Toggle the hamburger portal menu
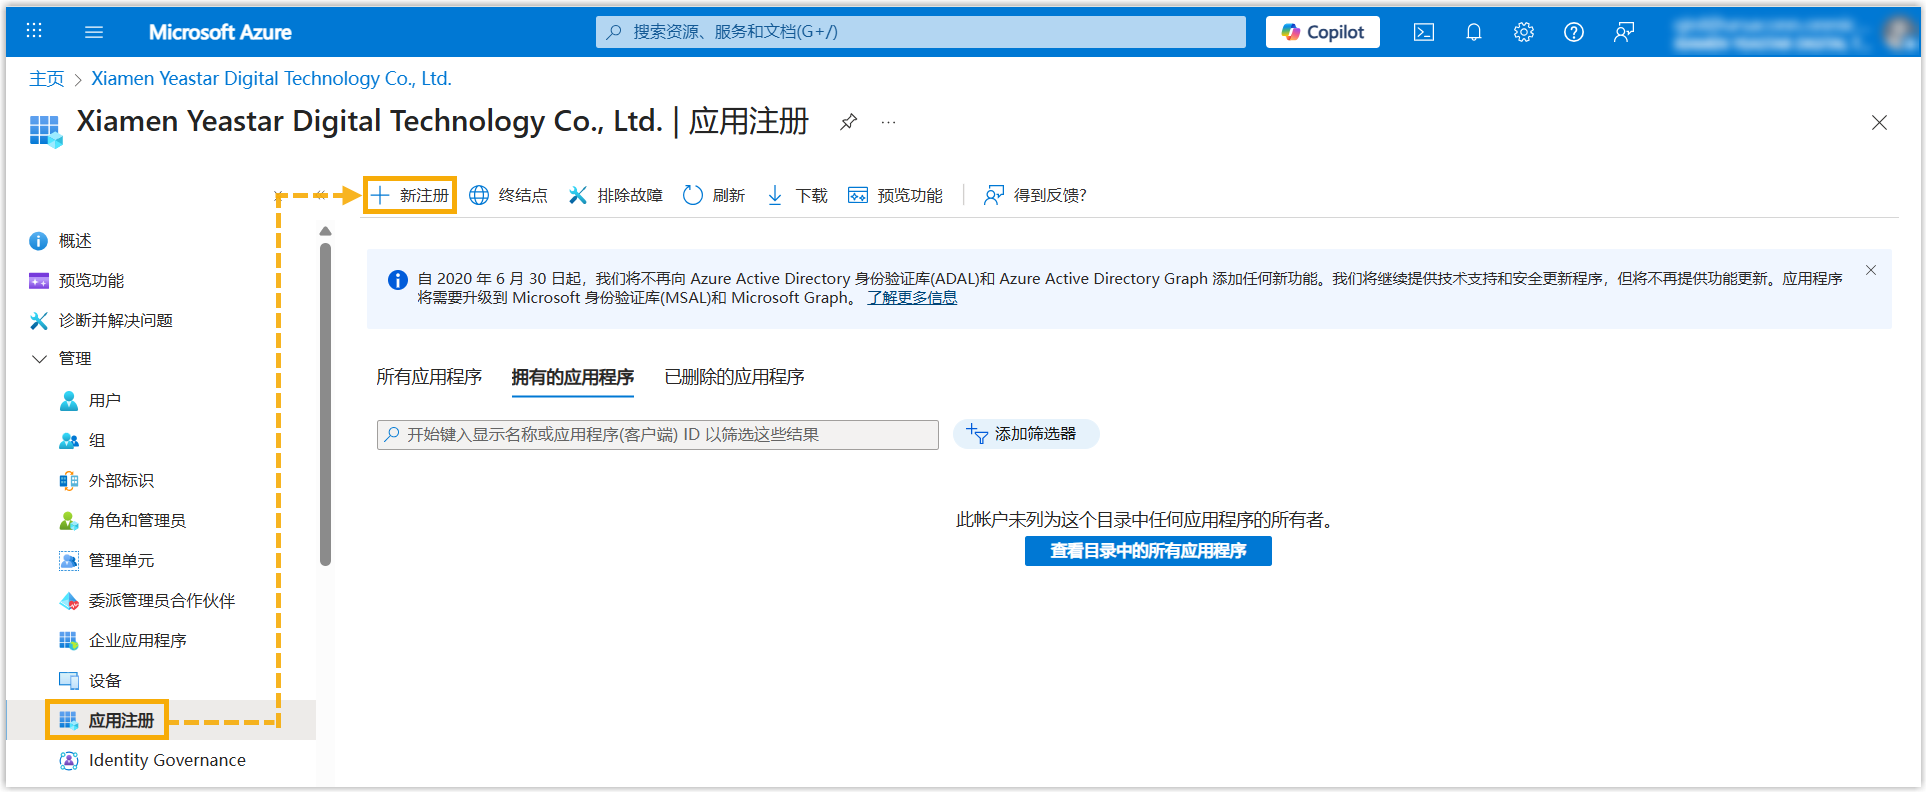Screen dimensions: 1927x793 94,32
